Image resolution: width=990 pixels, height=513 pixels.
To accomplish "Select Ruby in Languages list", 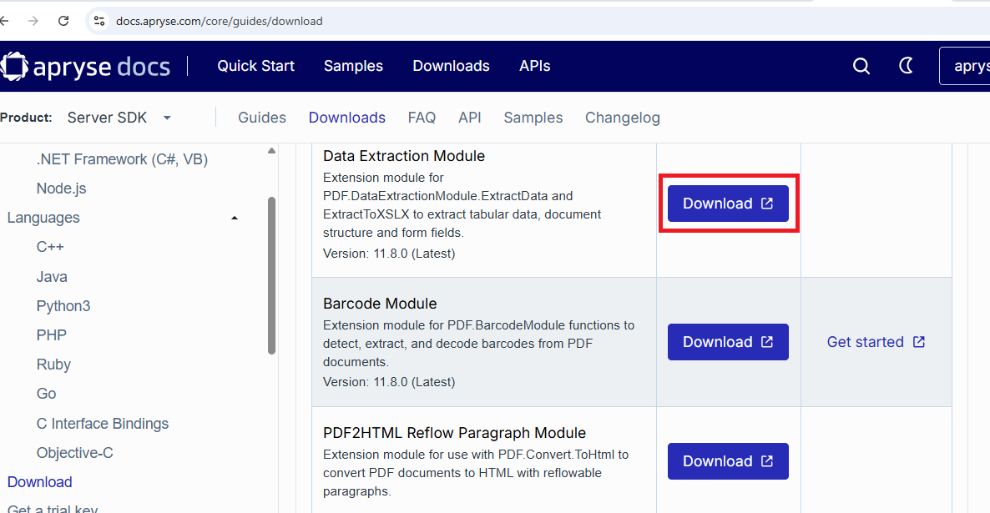I will coord(54,364).
